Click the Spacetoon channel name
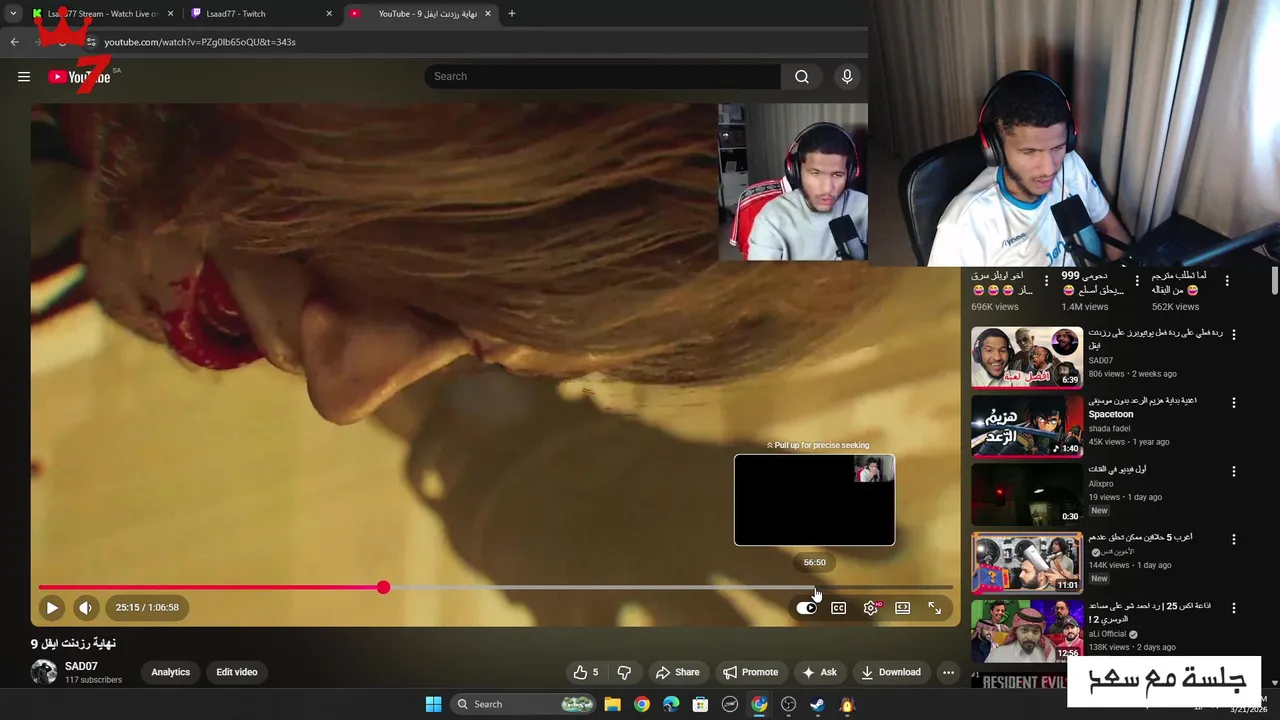This screenshot has width=1280, height=720. tap(1111, 414)
